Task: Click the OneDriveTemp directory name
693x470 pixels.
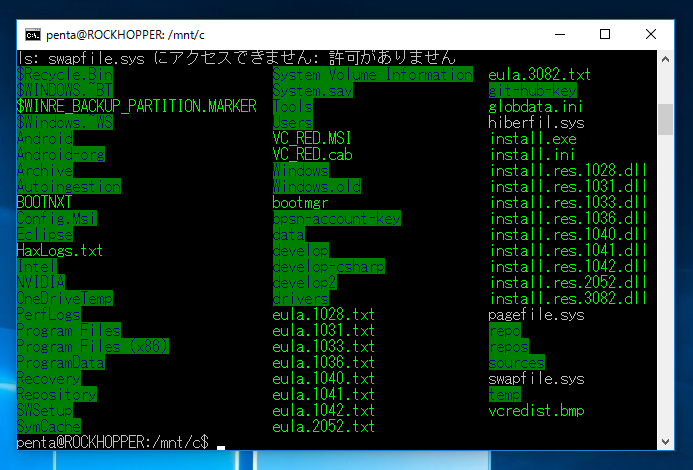Action: pyautogui.click(x=65, y=298)
